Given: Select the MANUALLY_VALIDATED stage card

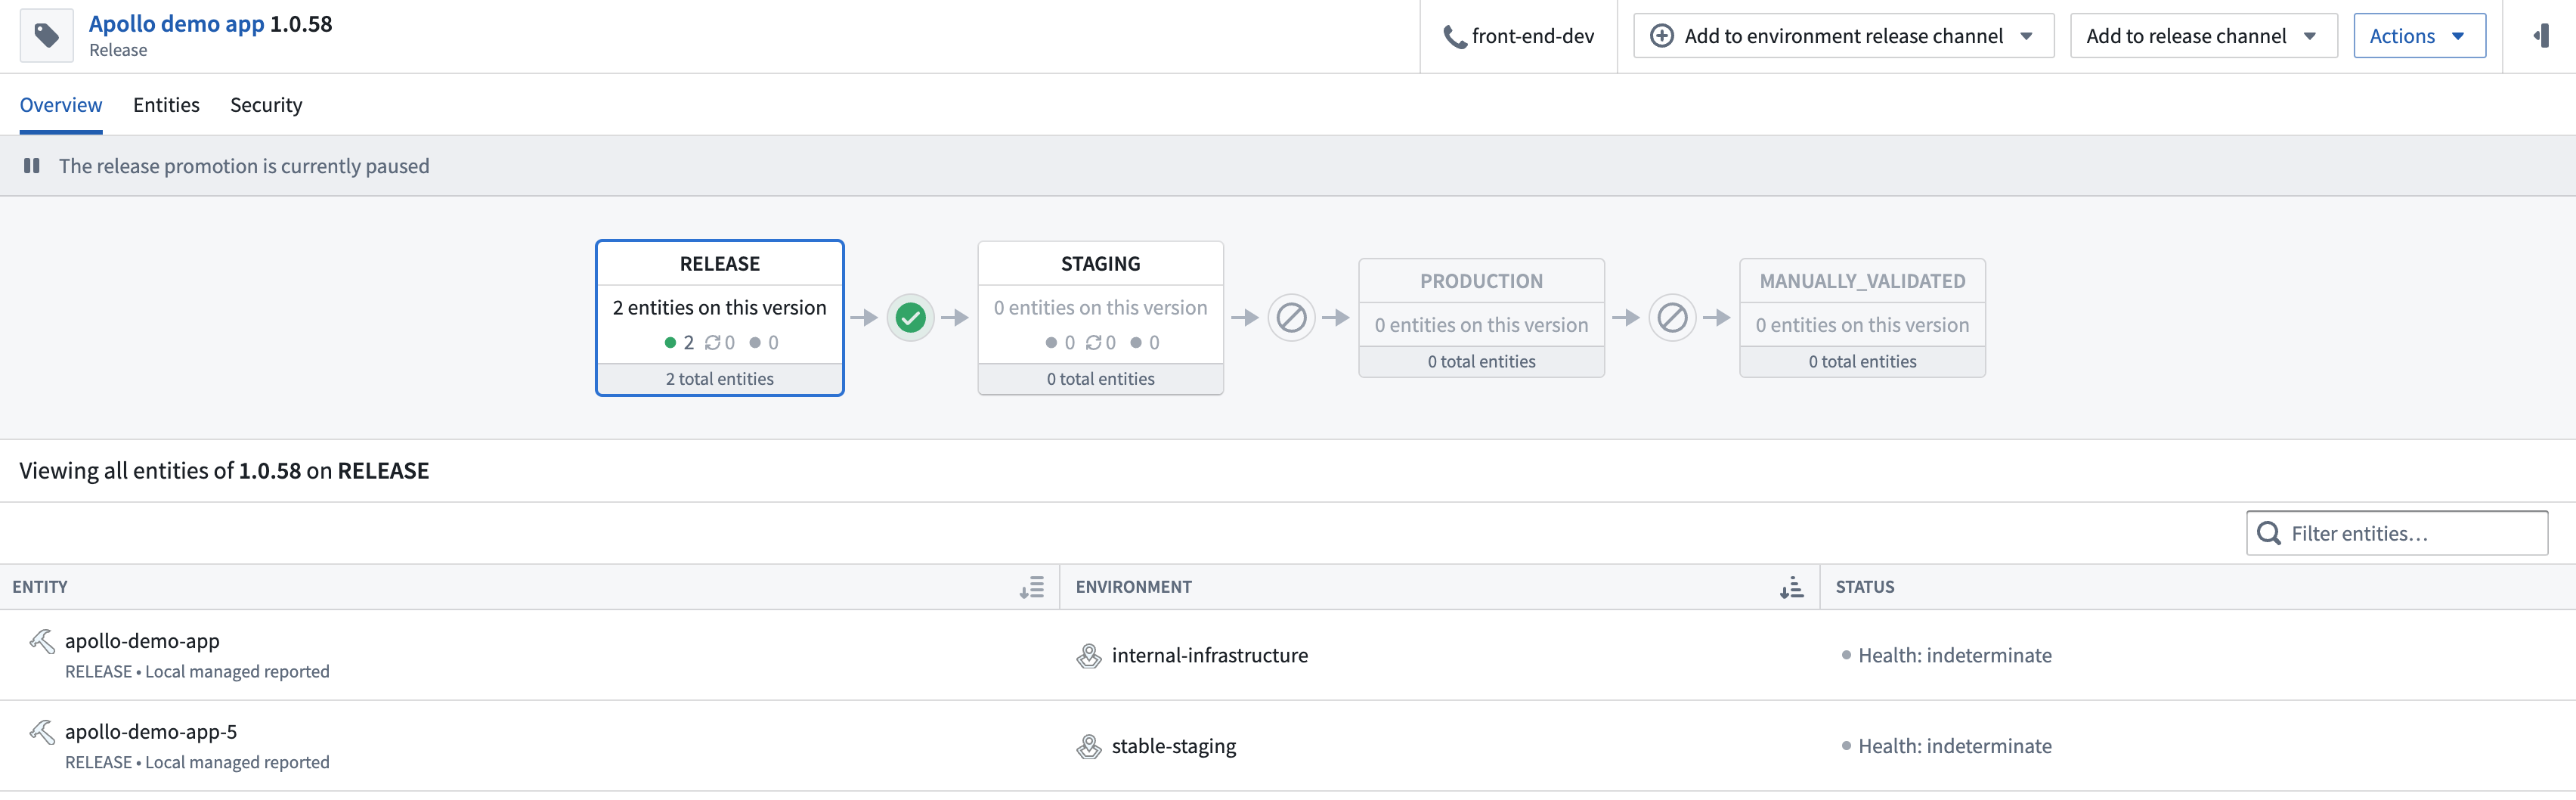Looking at the screenshot, I should [x=1862, y=318].
